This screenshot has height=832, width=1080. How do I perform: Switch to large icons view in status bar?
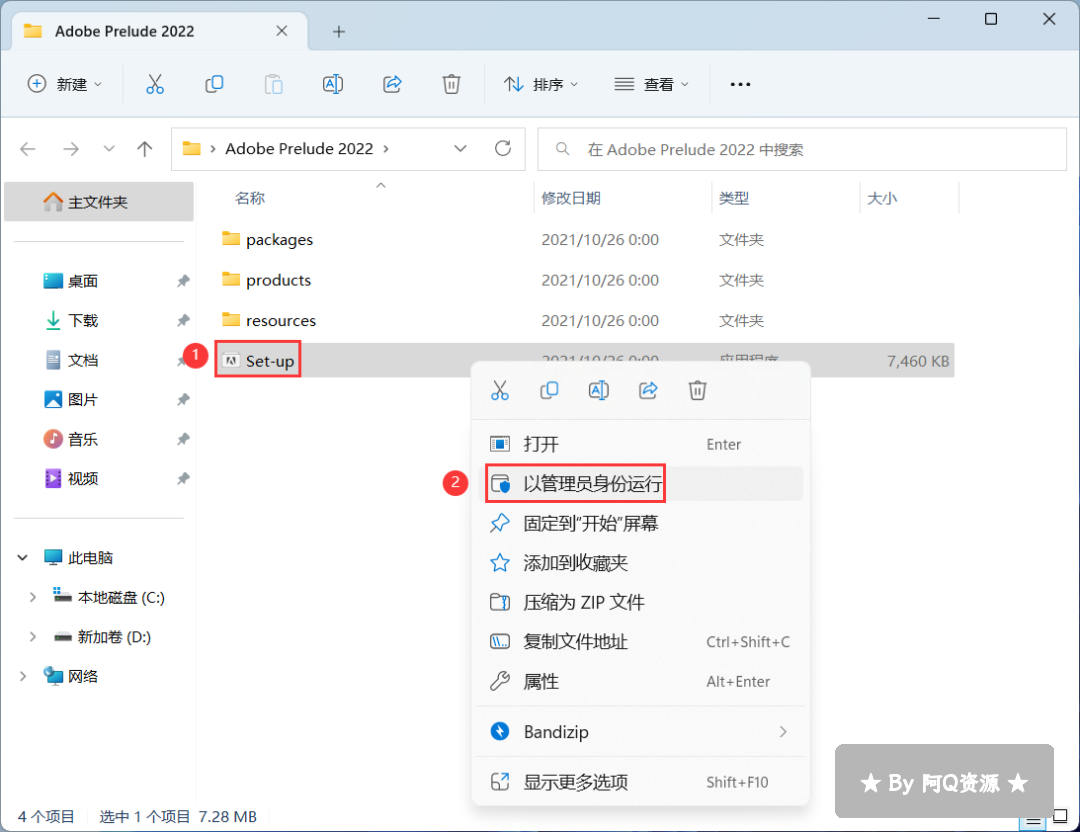click(x=1061, y=817)
